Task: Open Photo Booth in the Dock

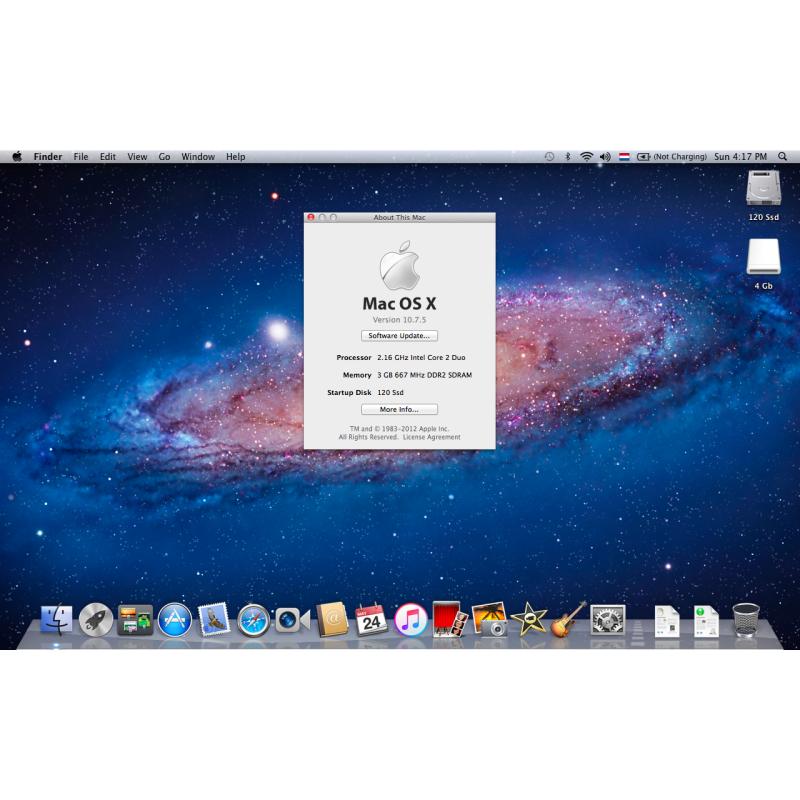Action: point(450,619)
